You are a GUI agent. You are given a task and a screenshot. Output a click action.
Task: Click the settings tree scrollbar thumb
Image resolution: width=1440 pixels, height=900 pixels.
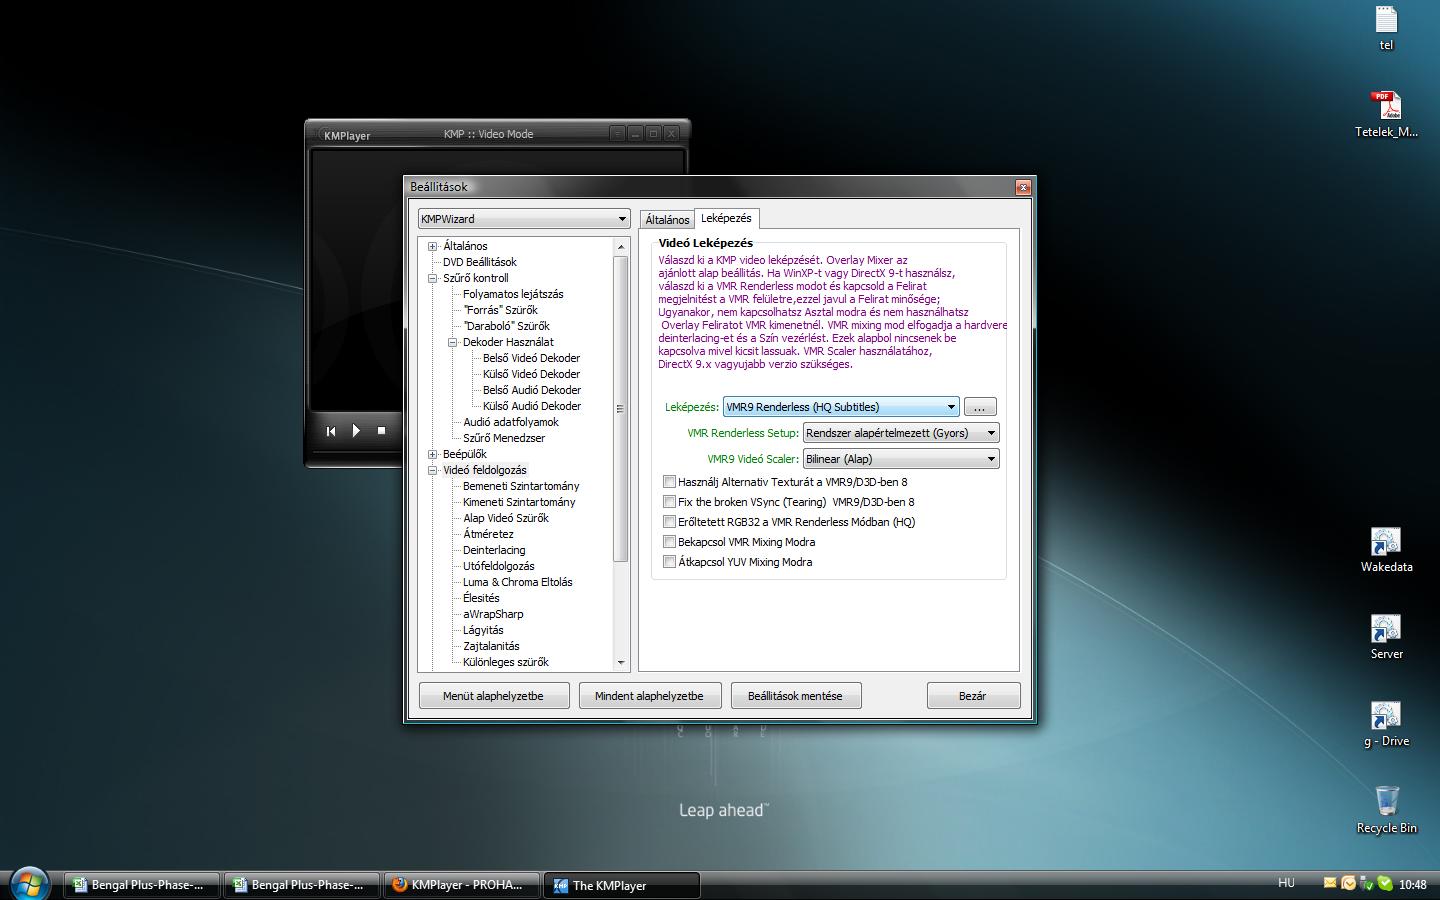(x=621, y=408)
